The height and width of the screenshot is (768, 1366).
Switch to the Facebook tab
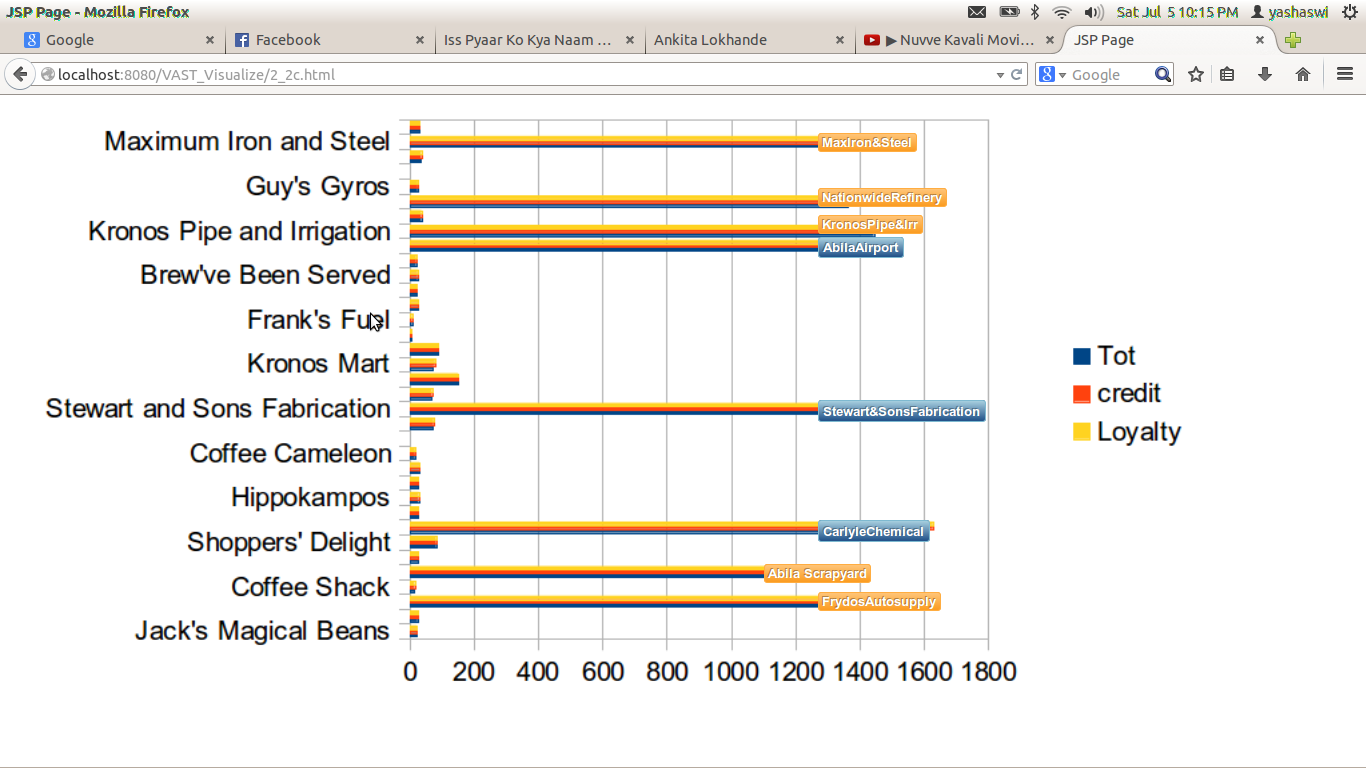point(330,40)
